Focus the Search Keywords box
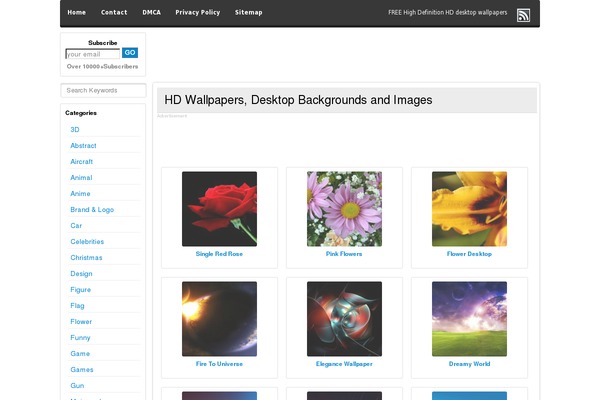This screenshot has width=600, height=400. 103,90
